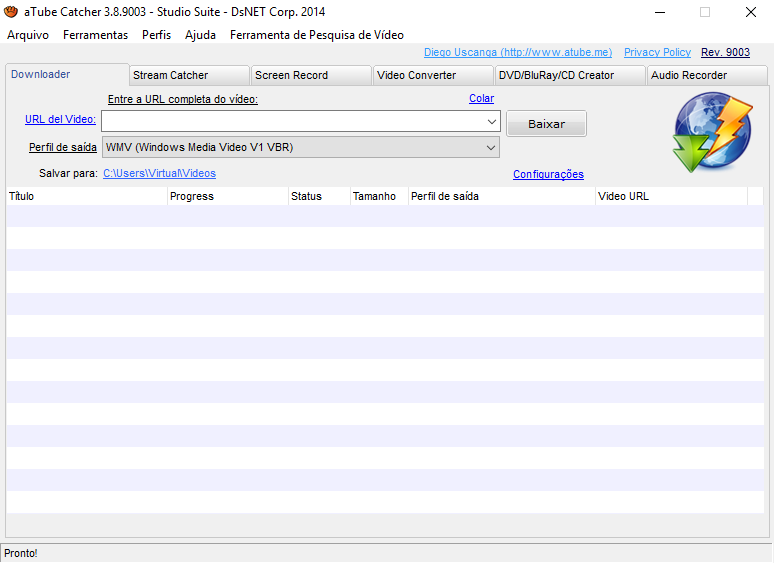Viewport: 774px width, 563px height.
Task: Click the Colar paste link
Action: [x=481, y=99]
